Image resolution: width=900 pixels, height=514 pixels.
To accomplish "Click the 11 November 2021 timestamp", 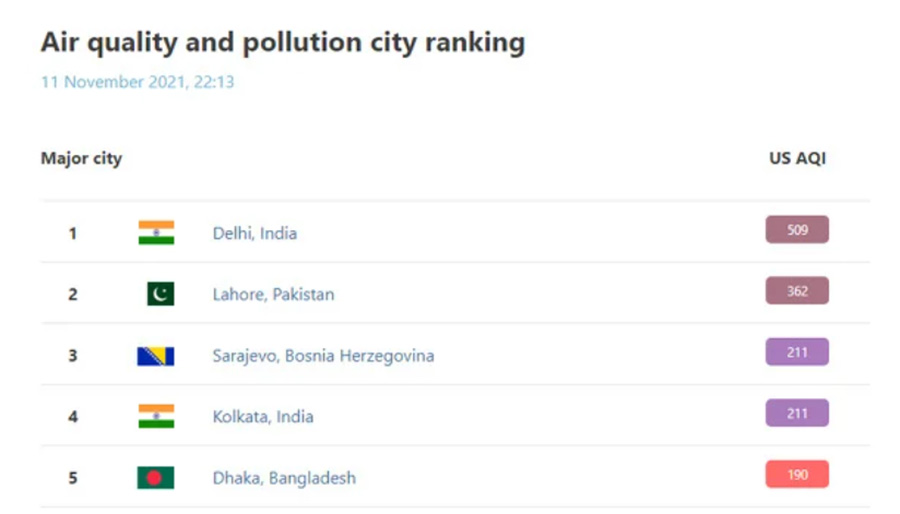I will pos(137,82).
